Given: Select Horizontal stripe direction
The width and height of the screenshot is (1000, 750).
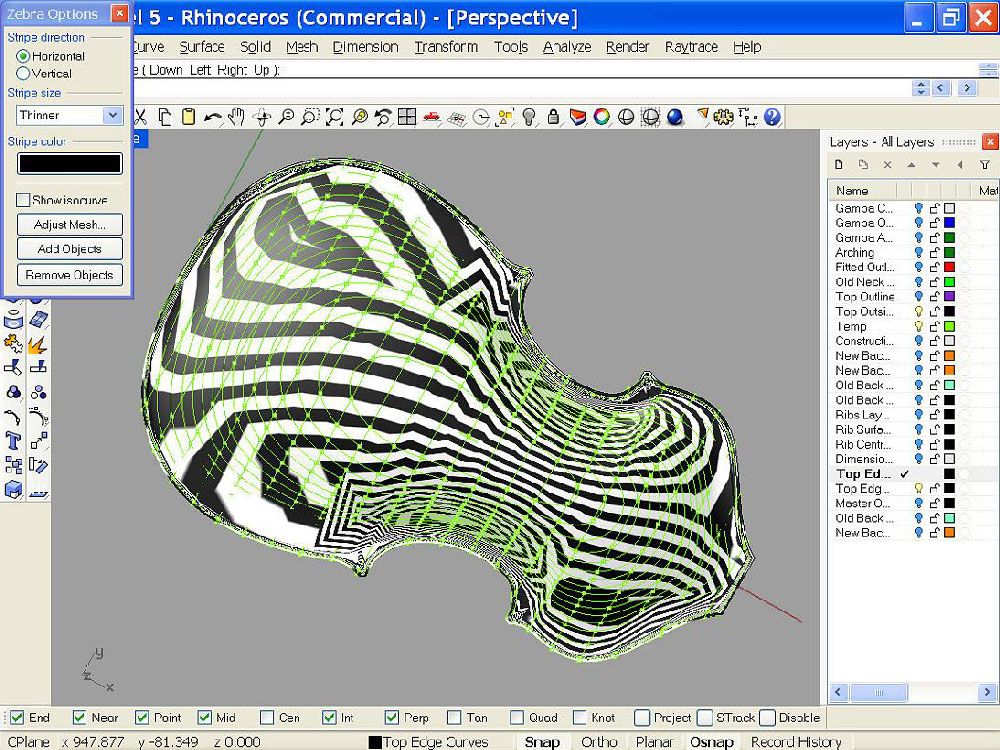Looking at the screenshot, I should 24,56.
